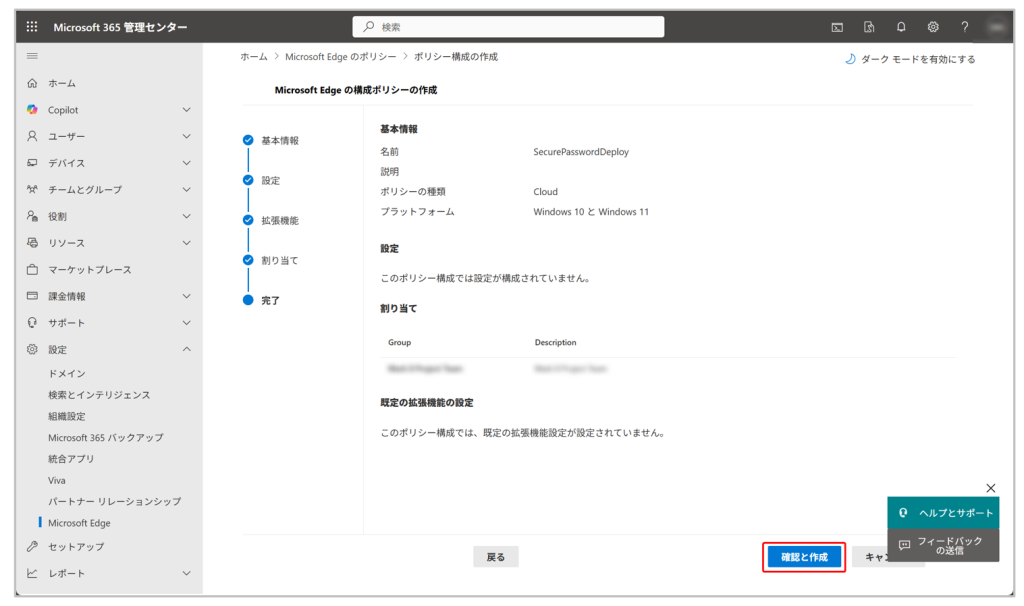
Task: Click the teams and groups icon
Action: [x=32, y=189]
